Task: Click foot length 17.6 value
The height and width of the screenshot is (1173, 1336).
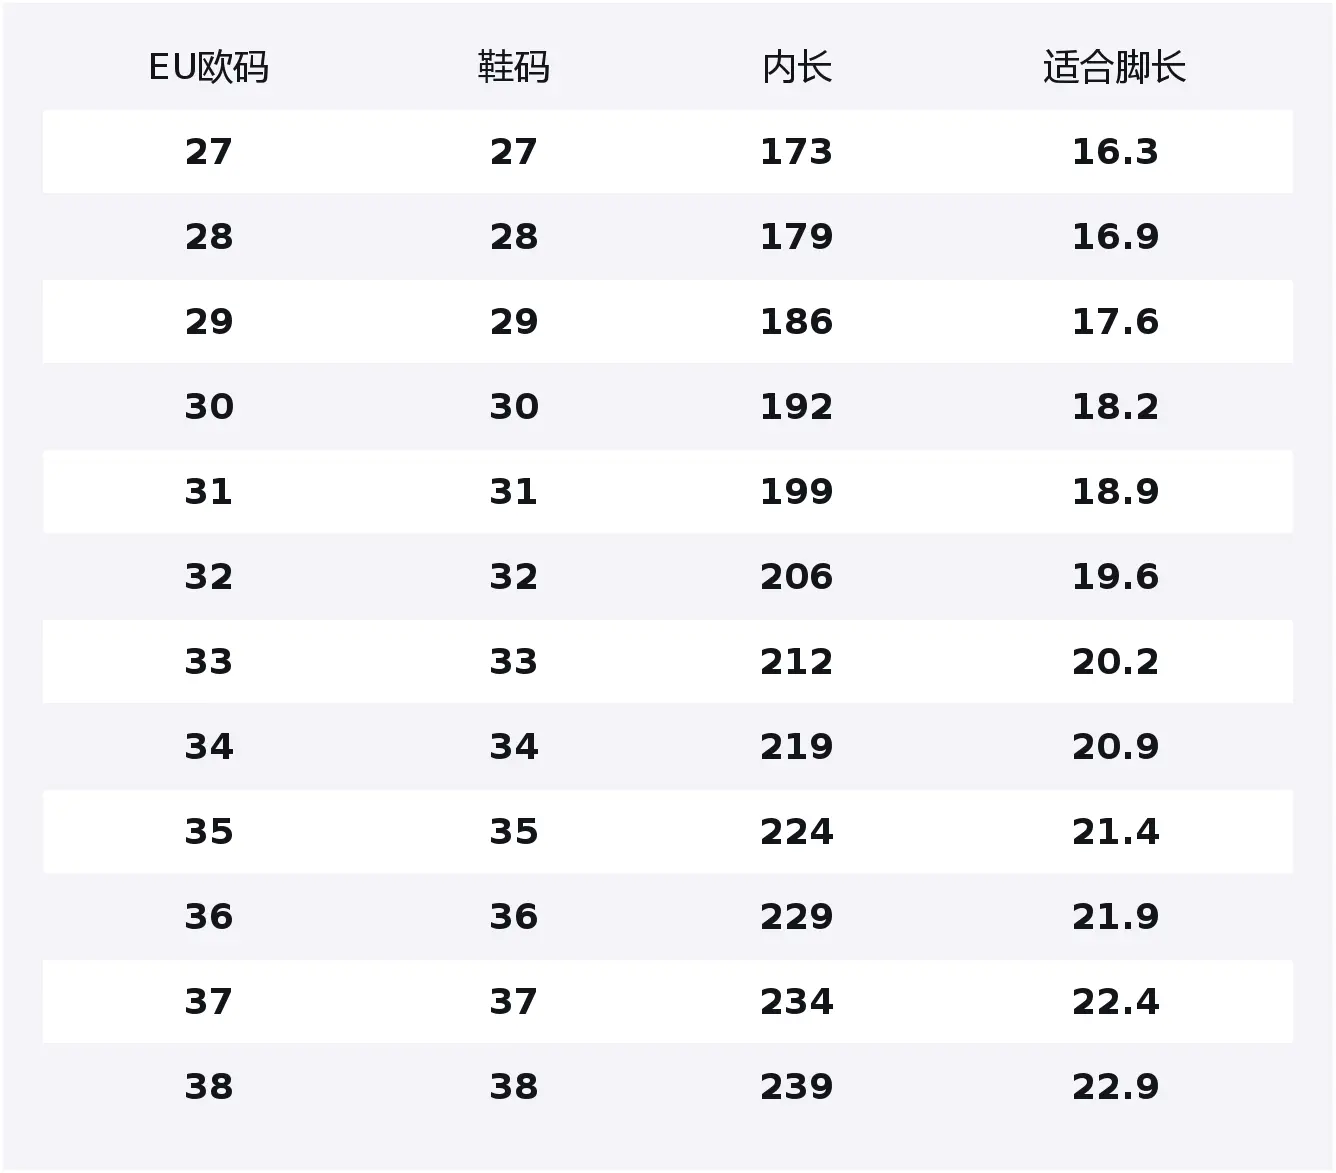Action: coord(1114,322)
